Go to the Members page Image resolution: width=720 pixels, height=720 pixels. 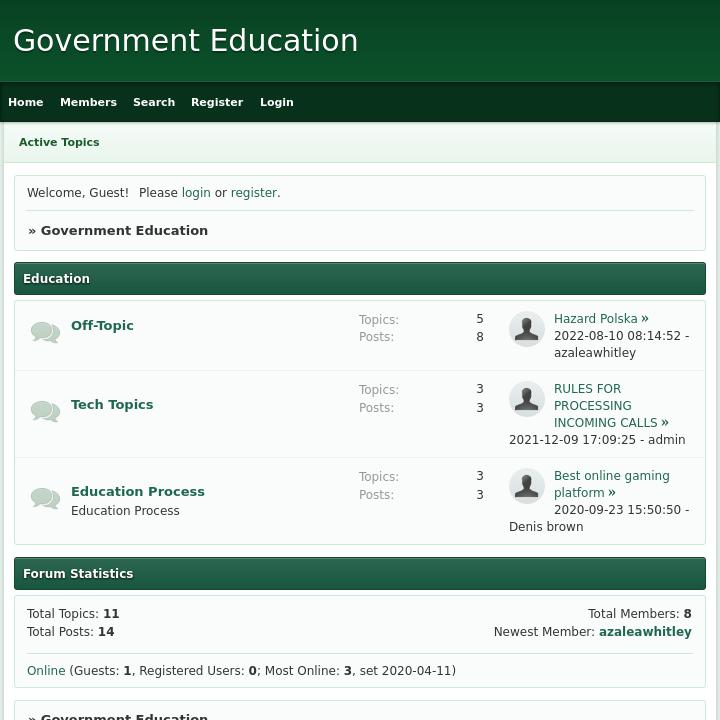88,102
